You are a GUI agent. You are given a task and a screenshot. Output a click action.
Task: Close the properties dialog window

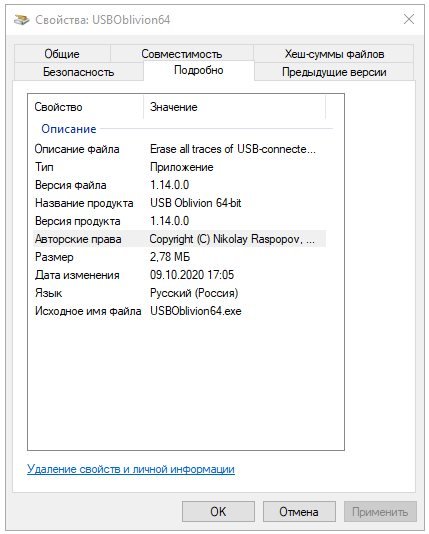tap(409, 19)
